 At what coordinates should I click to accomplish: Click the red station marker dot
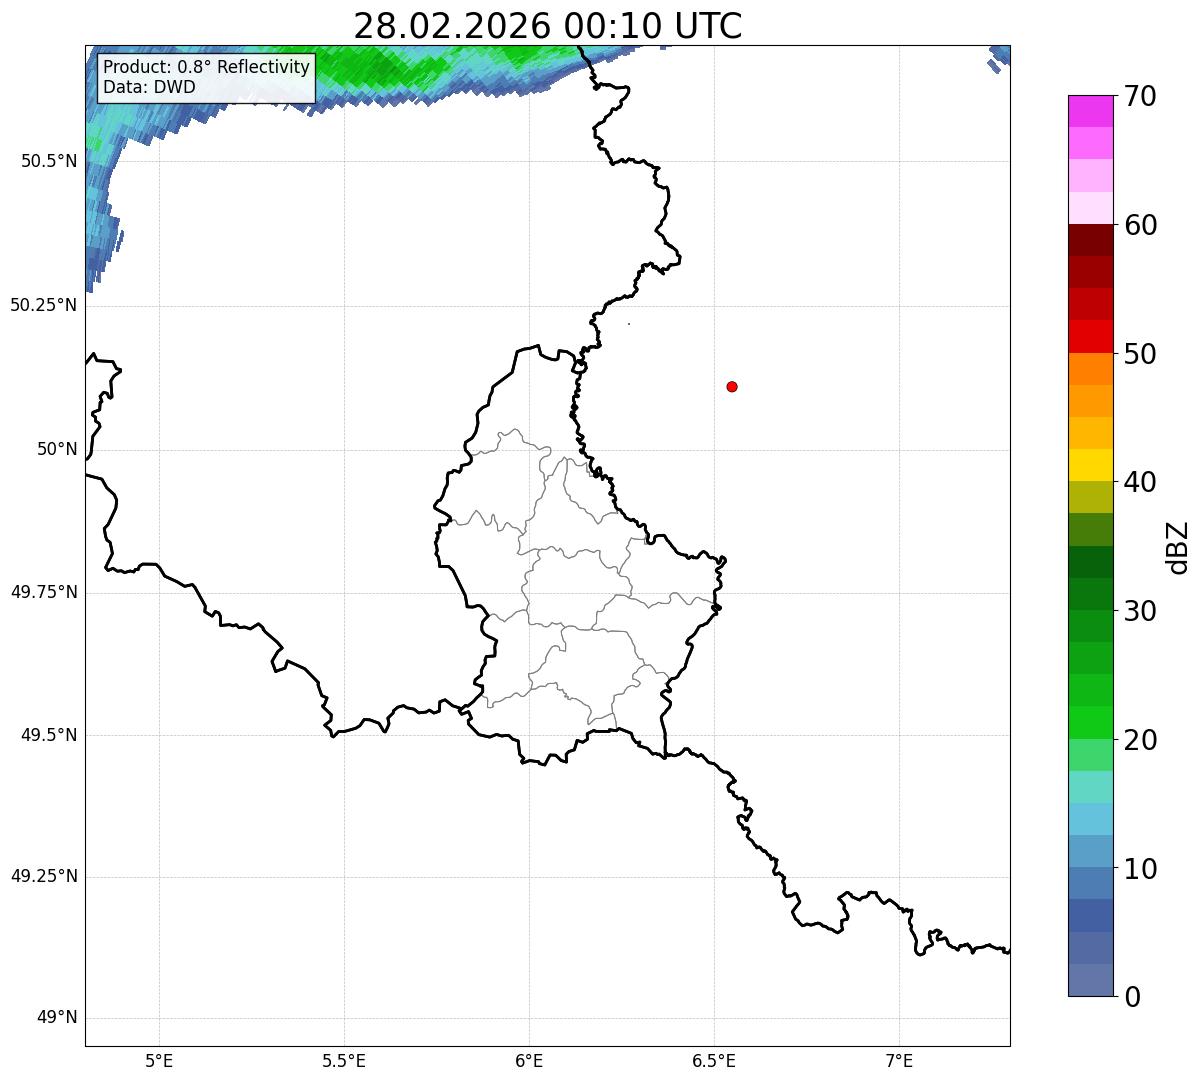pos(732,386)
